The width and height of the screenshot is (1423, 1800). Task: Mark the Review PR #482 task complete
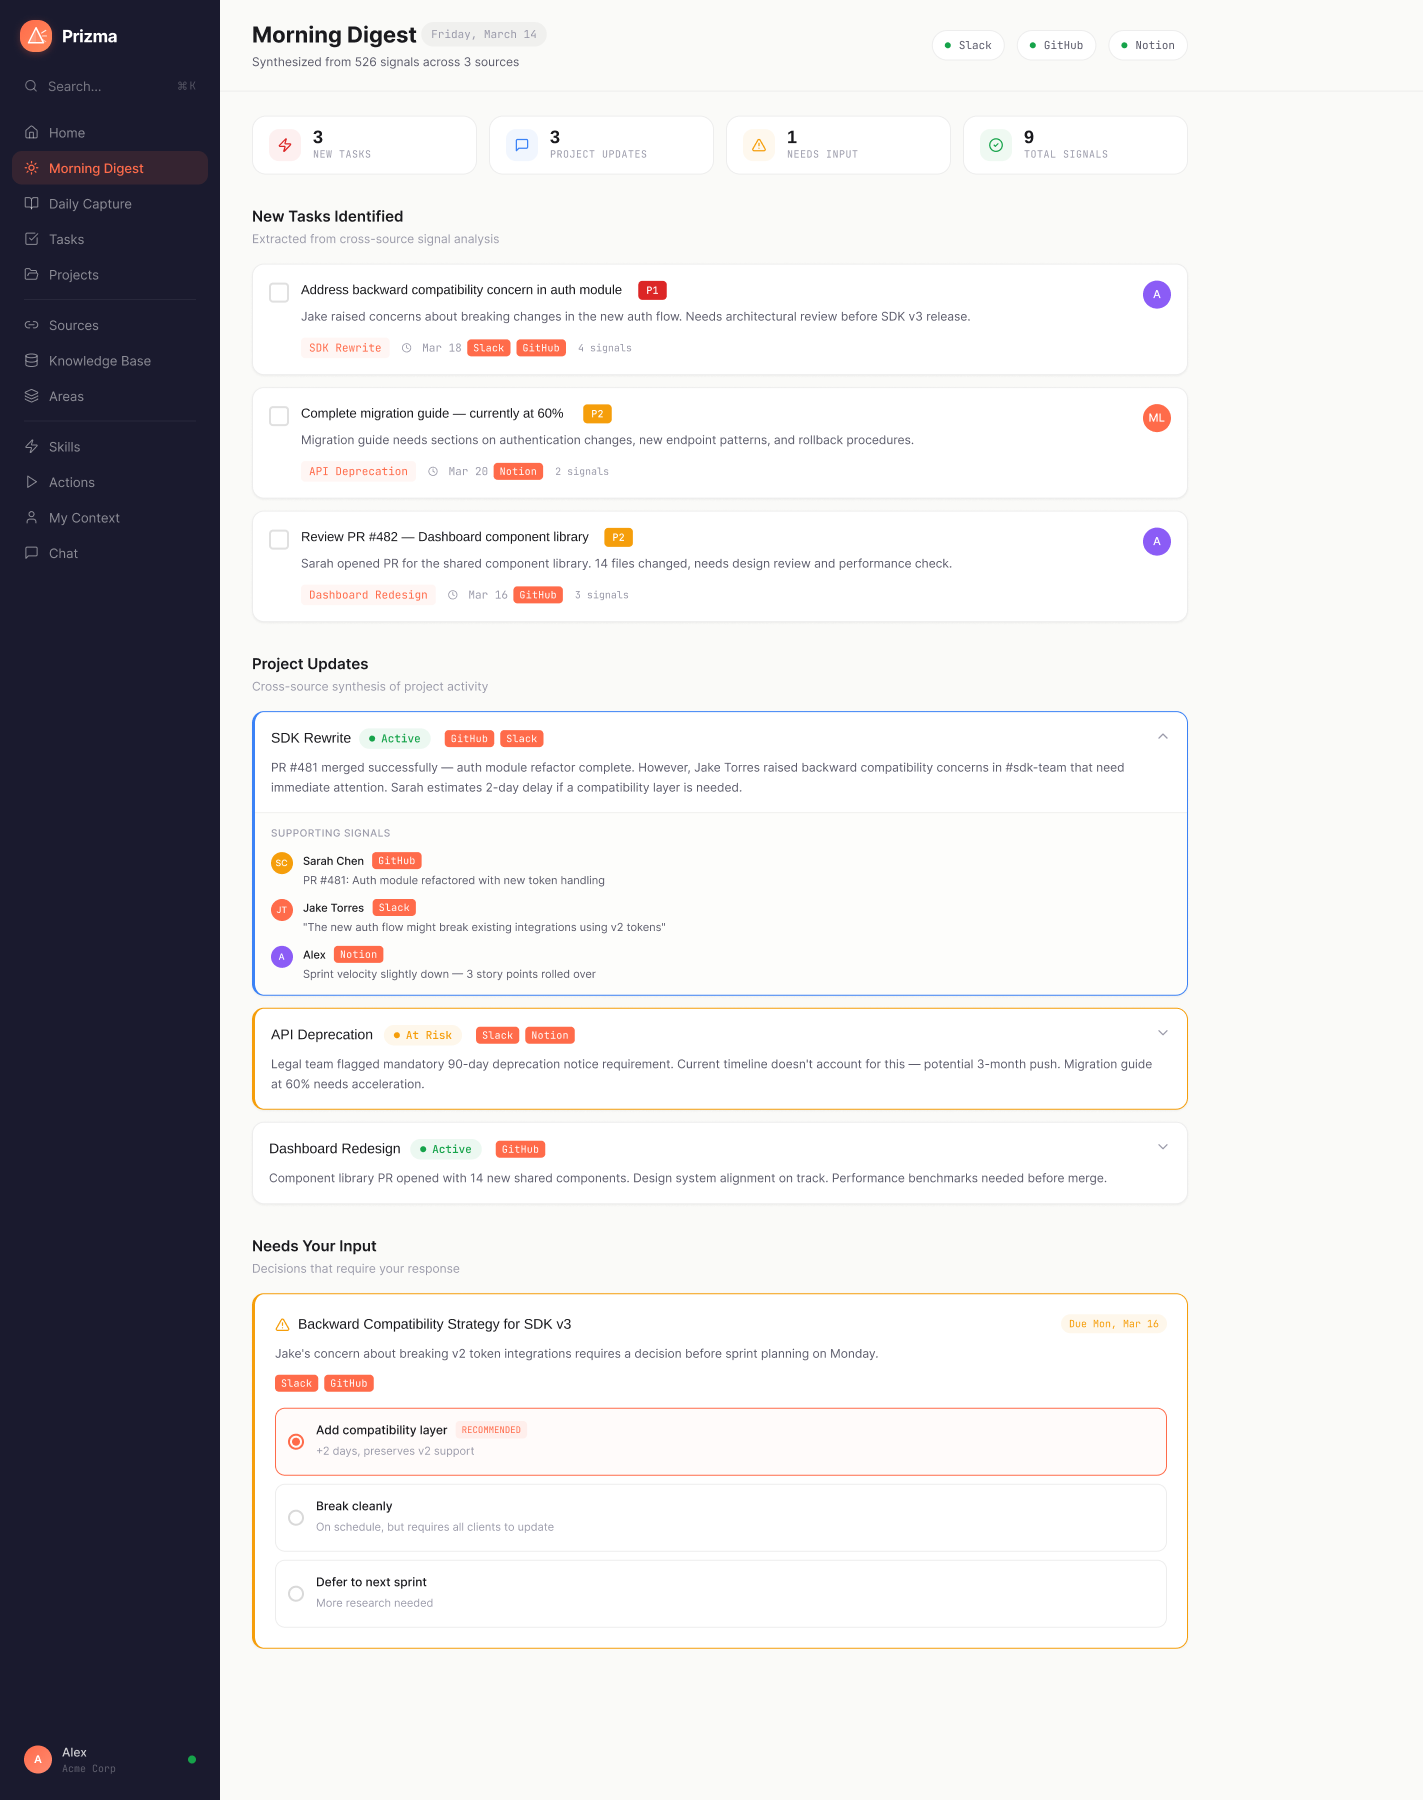(280, 539)
